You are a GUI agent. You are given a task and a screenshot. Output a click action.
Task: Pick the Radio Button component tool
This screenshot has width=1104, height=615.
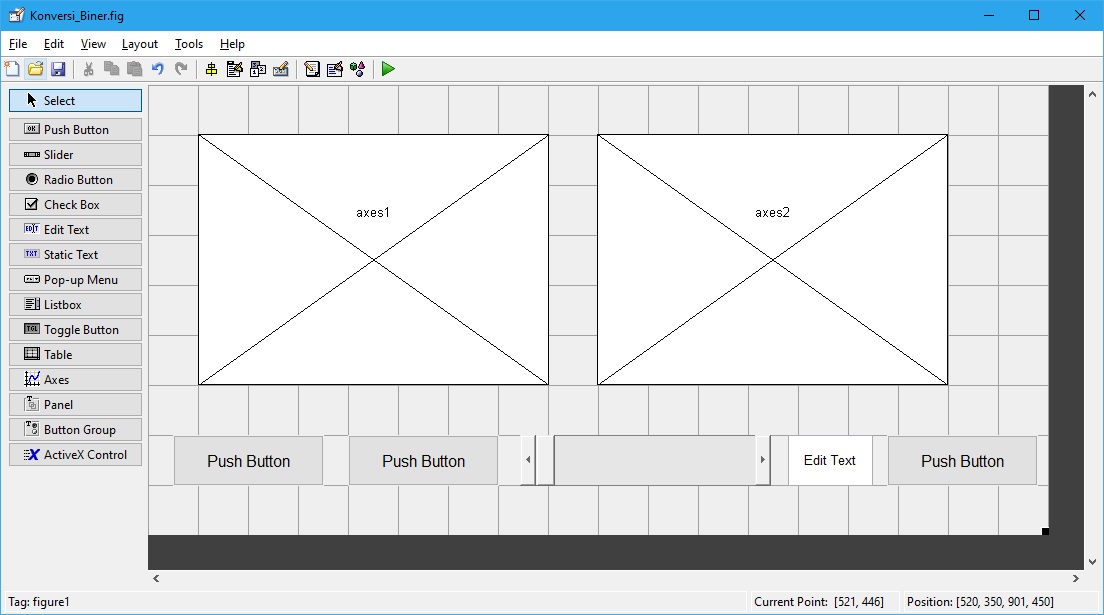click(76, 180)
